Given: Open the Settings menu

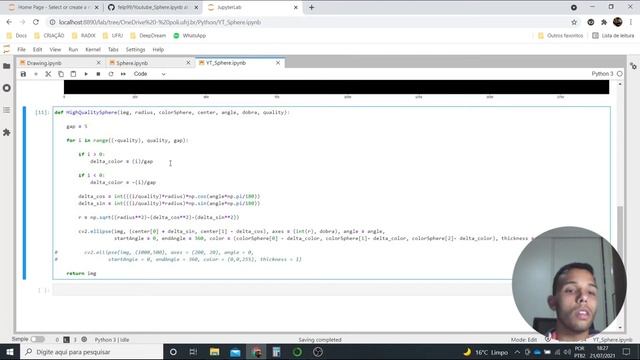Looking at the screenshot, I should [x=136, y=49].
